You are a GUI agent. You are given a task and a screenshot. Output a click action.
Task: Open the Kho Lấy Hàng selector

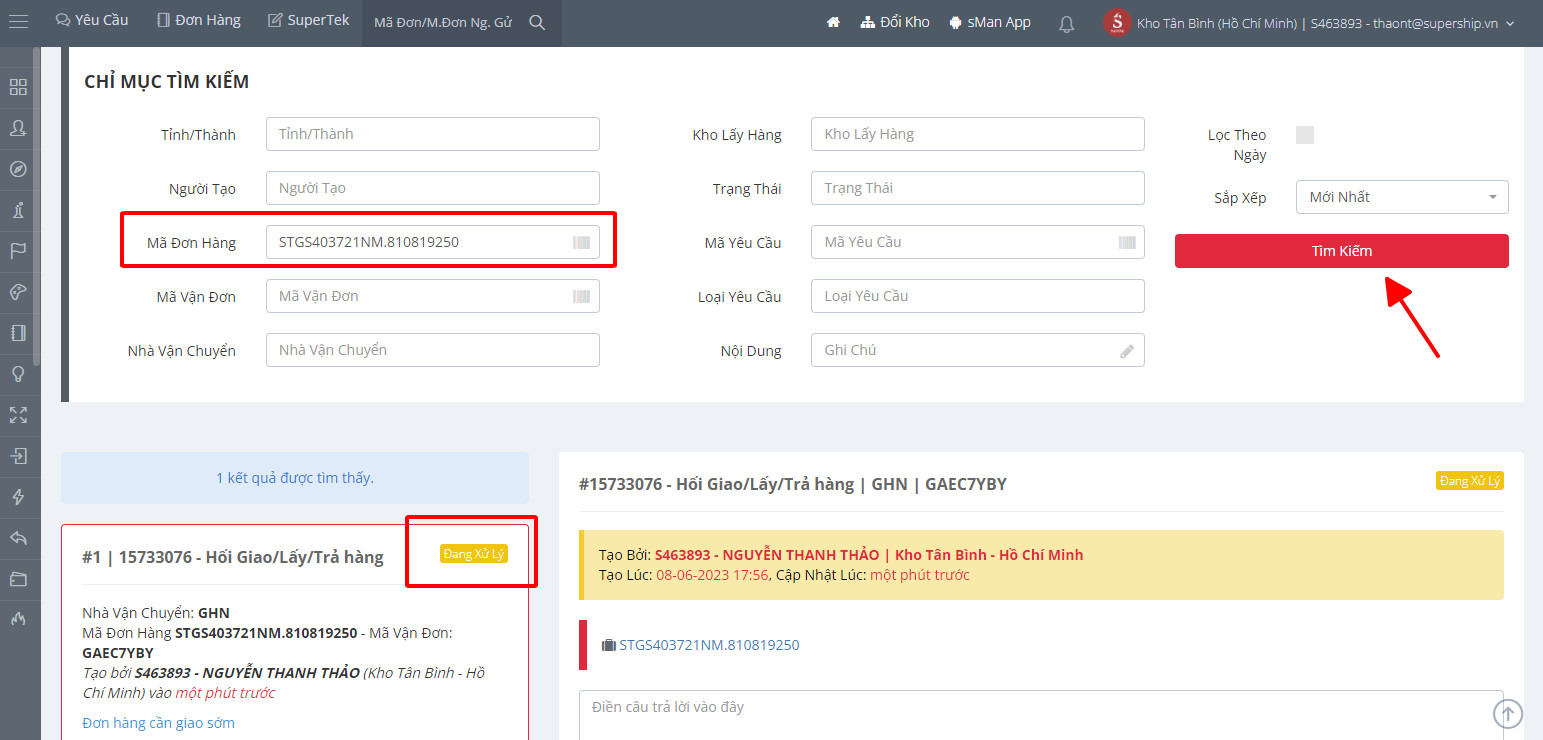[x=978, y=134]
